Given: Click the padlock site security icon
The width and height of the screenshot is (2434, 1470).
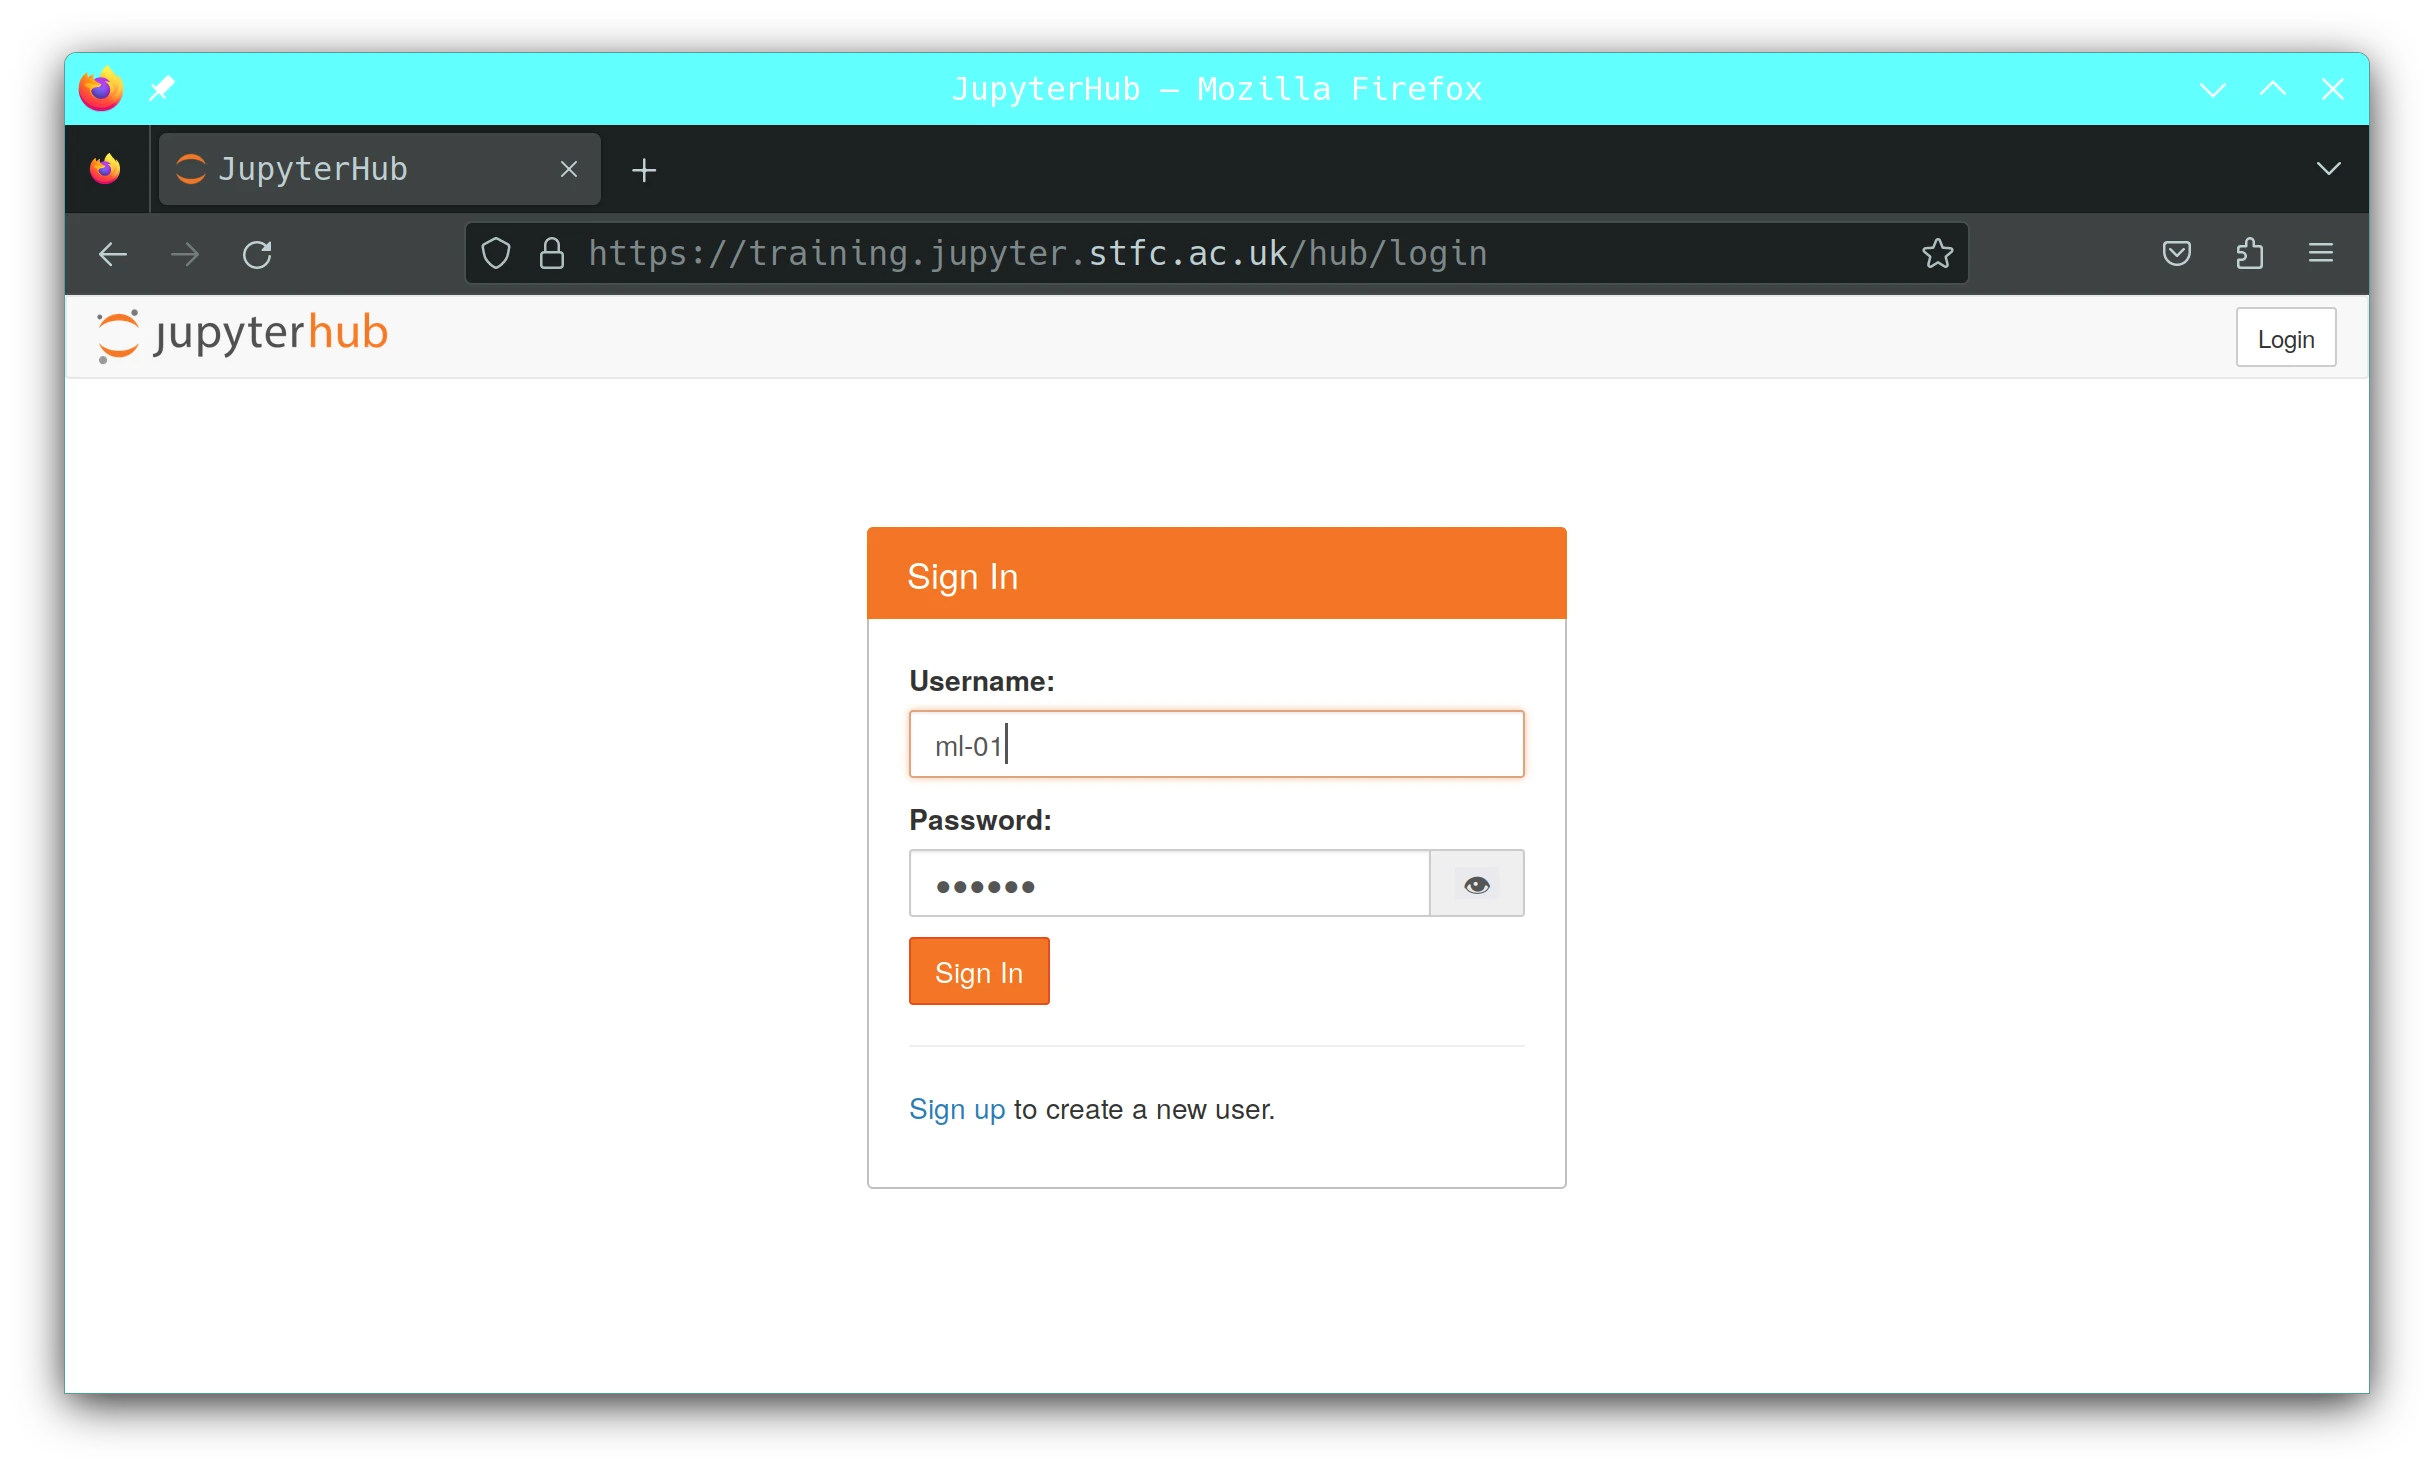Looking at the screenshot, I should pos(552,254).
